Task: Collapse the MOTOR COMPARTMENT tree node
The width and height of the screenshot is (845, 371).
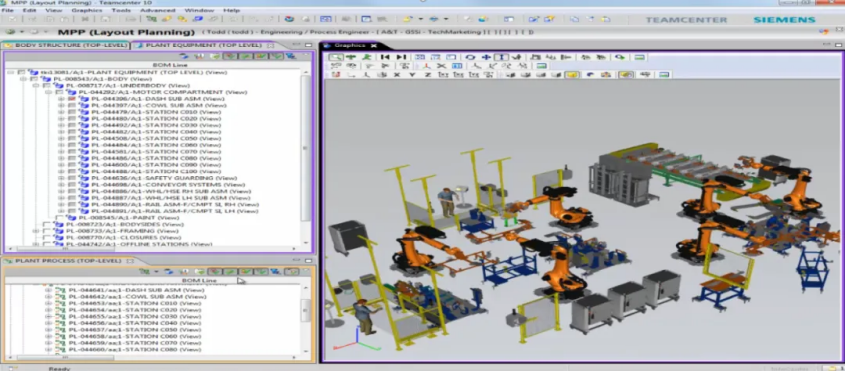Action: [48, 92]
